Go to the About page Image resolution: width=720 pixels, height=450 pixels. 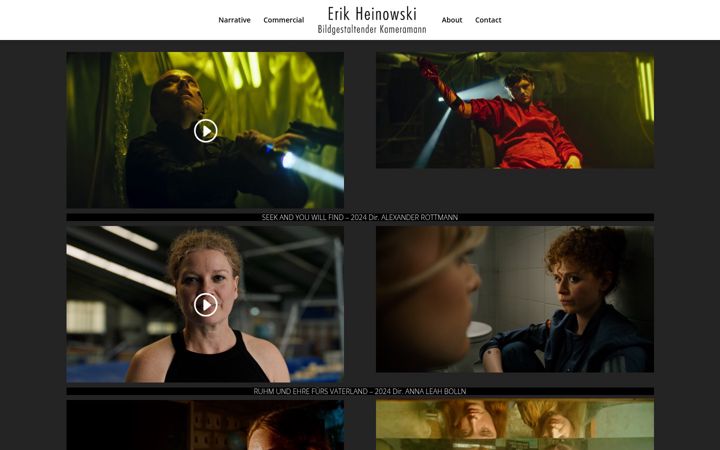pos(452,20)
